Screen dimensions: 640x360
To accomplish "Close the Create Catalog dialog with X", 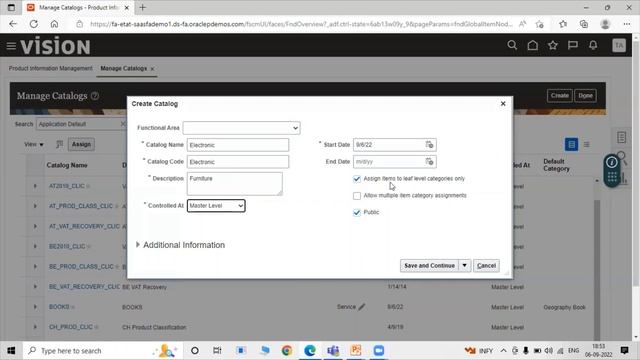I will (503, 104).
